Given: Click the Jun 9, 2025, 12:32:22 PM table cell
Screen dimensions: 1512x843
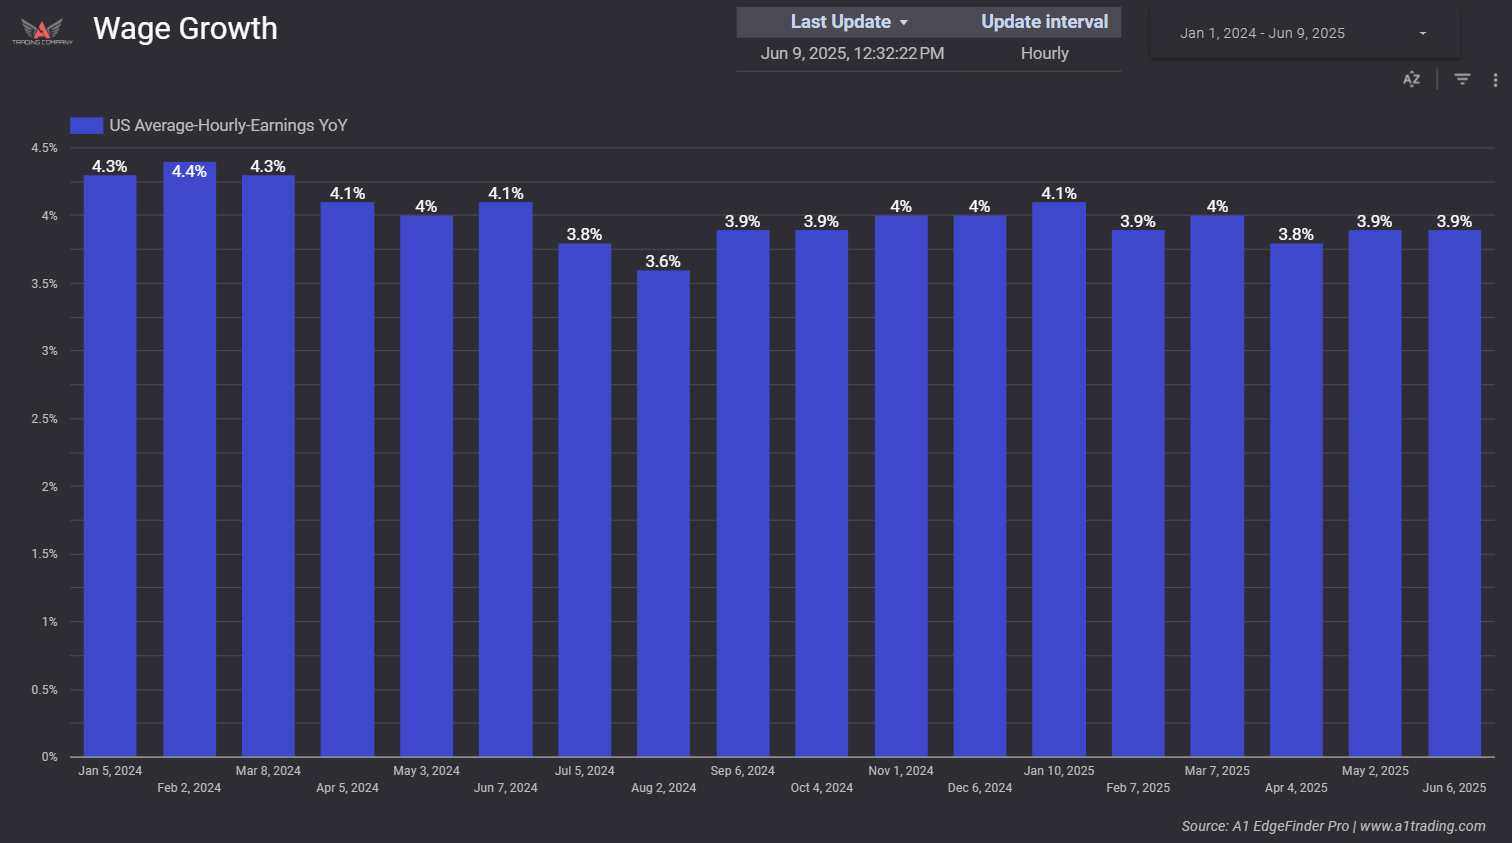Looking at the screenshot, I should tap(852, 54).
